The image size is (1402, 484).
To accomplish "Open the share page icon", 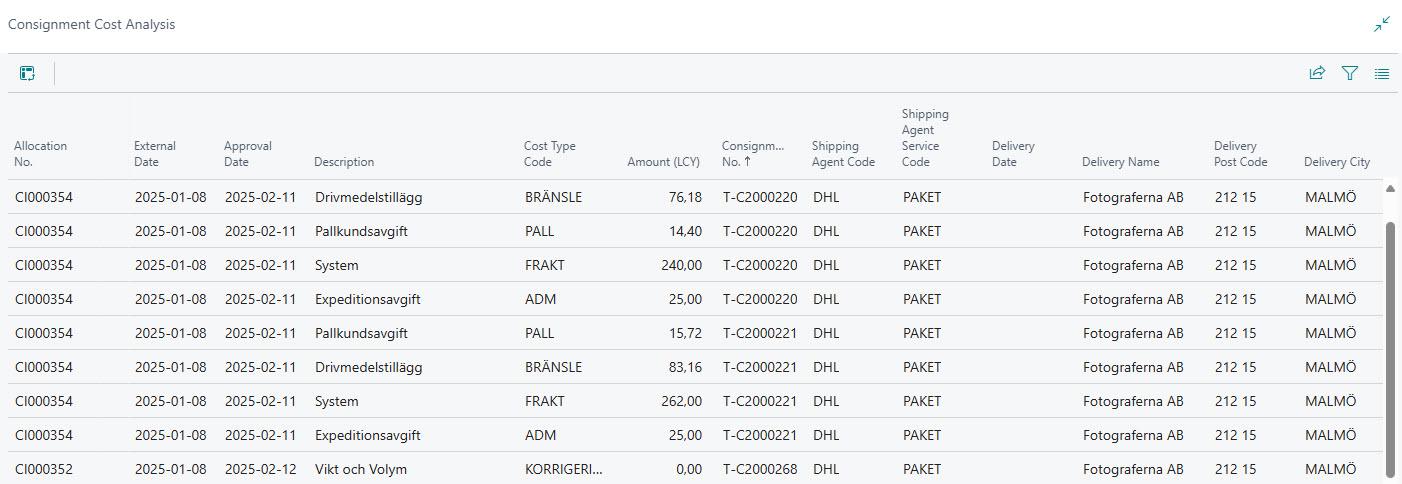I will [1317, 73].
